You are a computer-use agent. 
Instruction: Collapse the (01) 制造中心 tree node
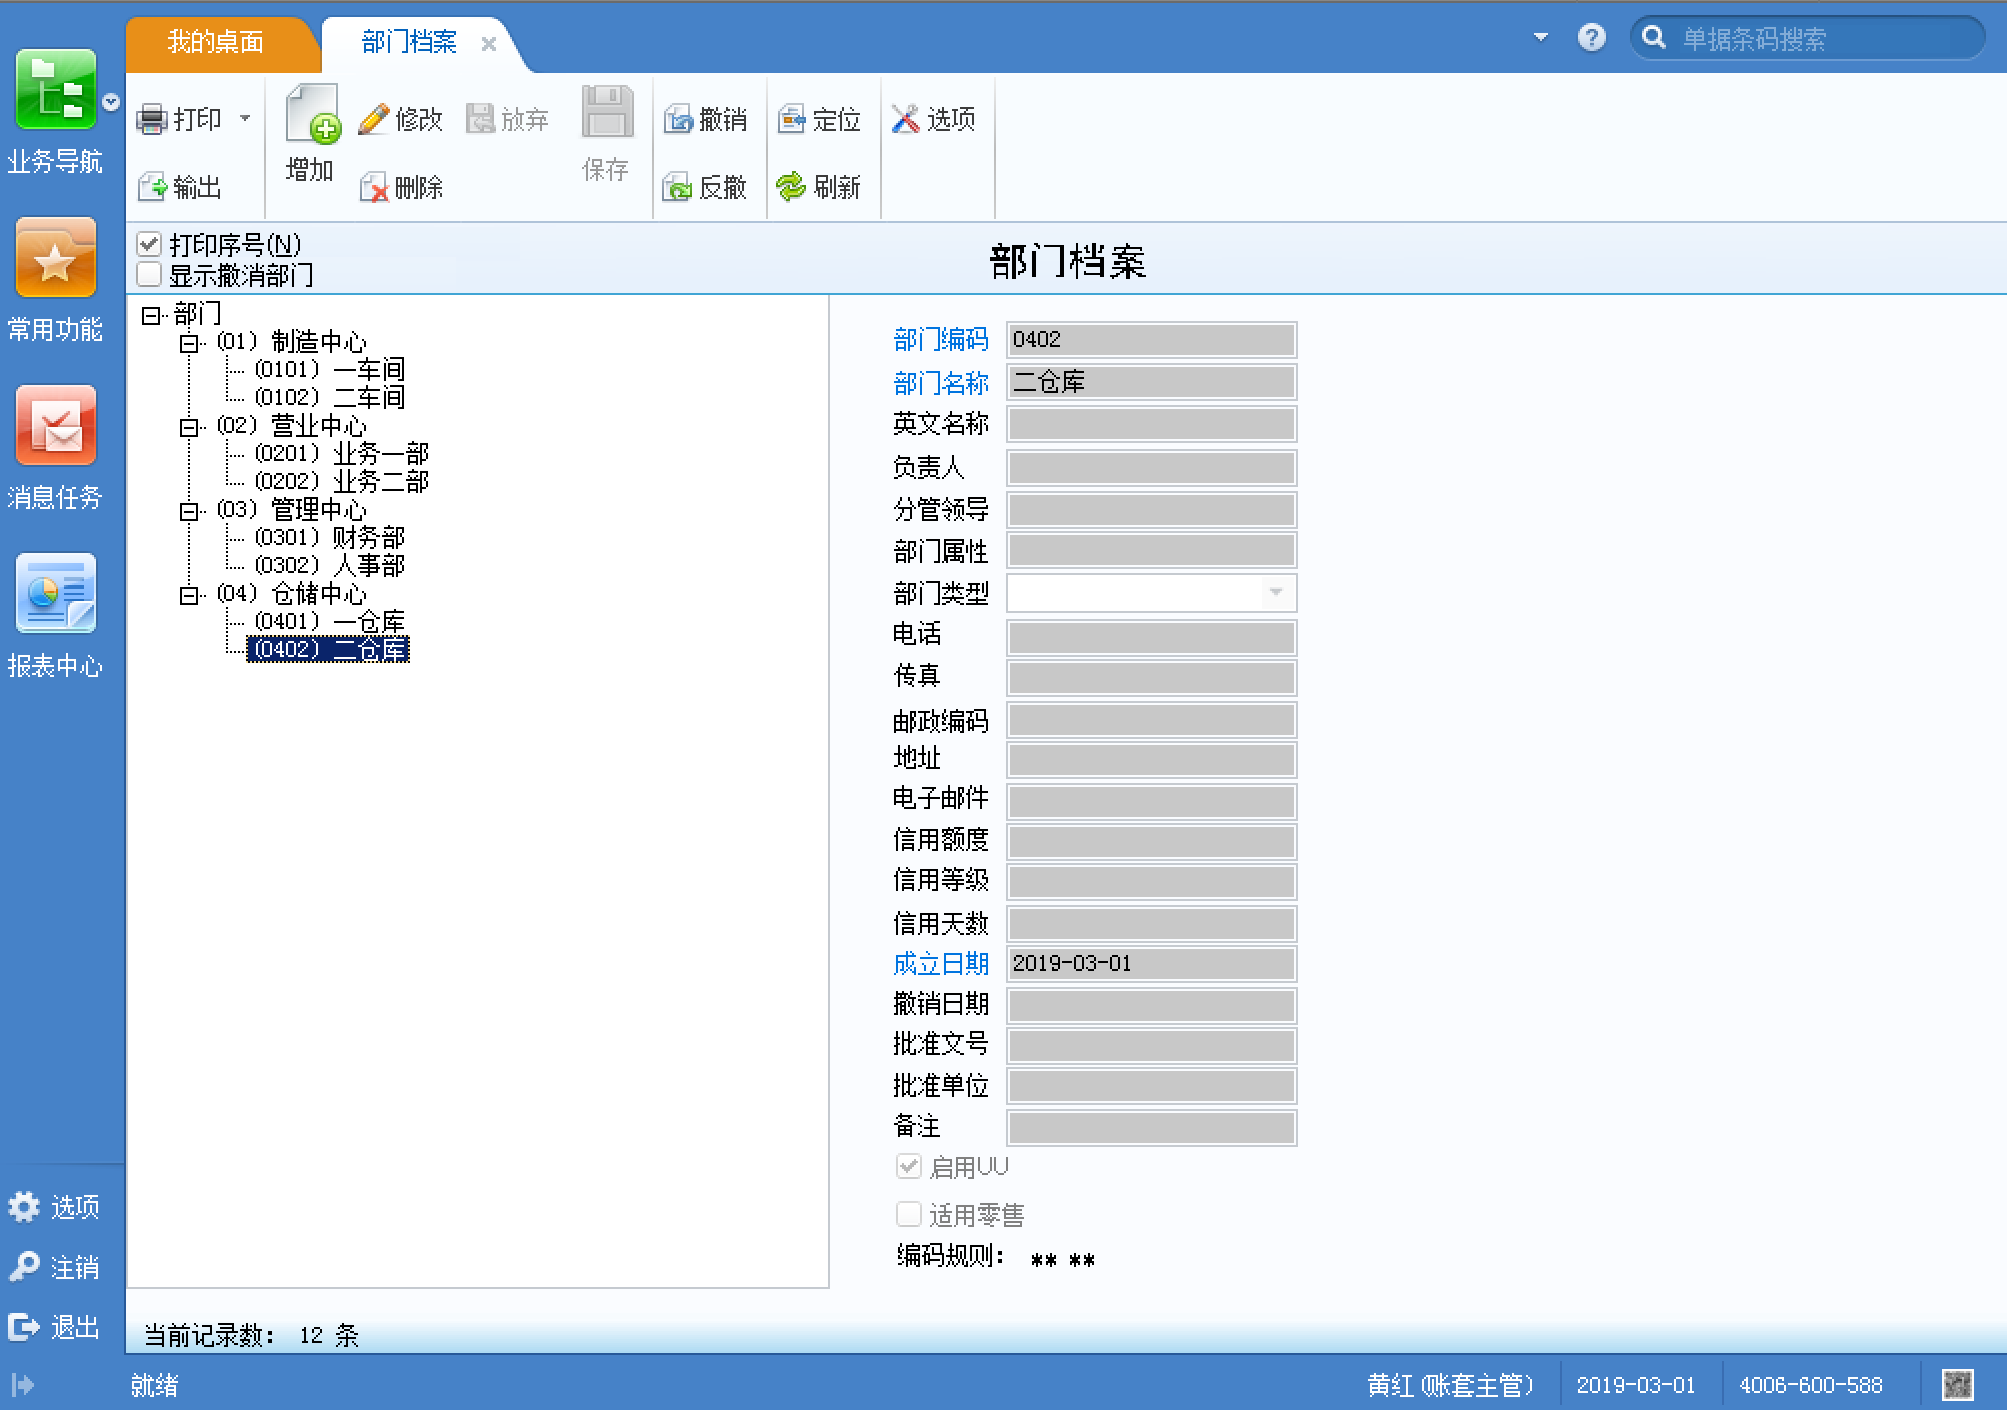point(188,343)
